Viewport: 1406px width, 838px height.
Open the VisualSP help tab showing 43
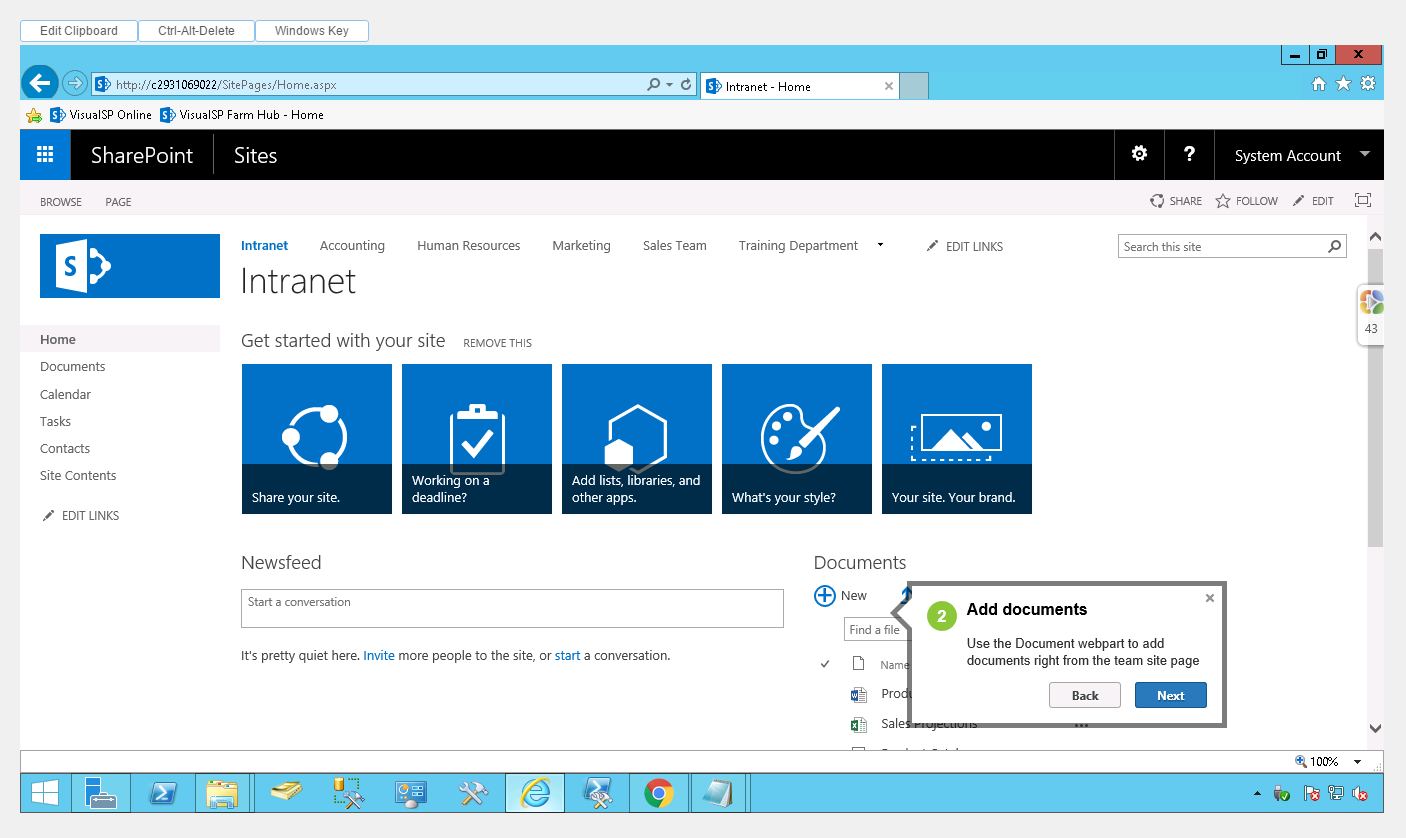pos(1371,315)
